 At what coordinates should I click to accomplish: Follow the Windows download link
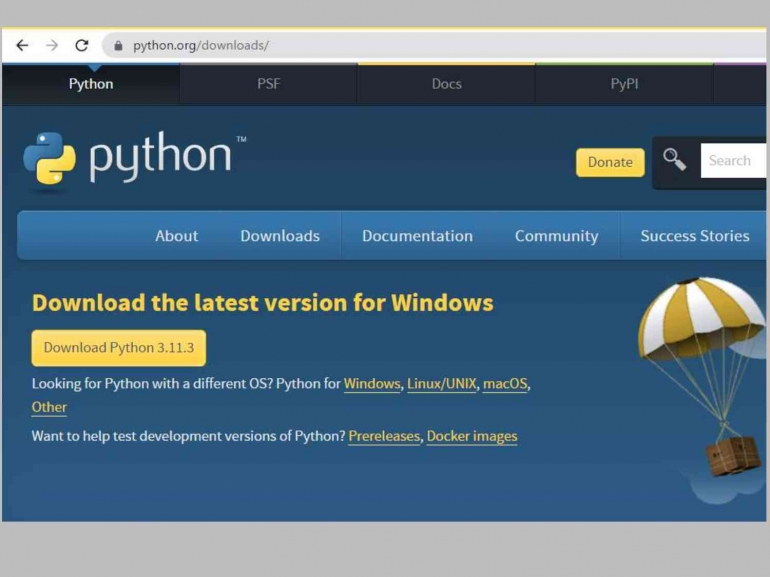[372, 384]
